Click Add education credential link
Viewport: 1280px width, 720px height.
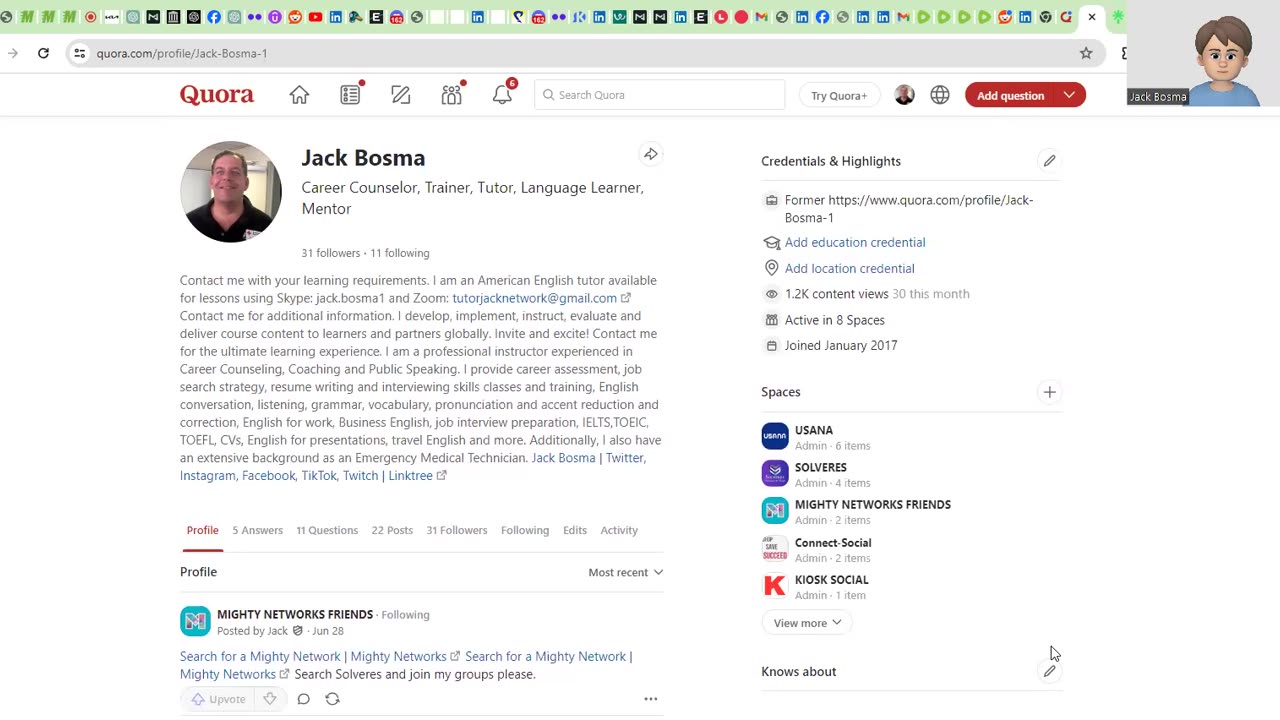tap(855, 242)
